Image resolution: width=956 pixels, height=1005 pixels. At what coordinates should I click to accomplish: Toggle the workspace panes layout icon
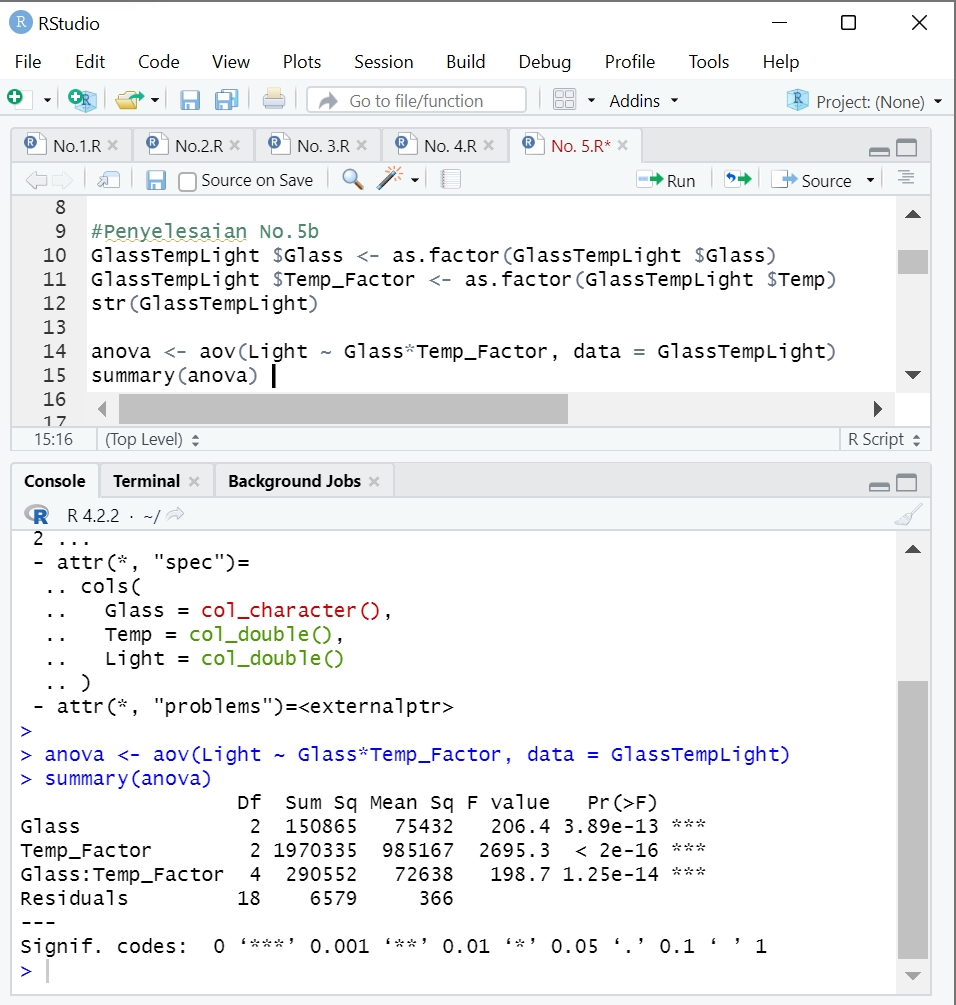click(x=565, y=100)
